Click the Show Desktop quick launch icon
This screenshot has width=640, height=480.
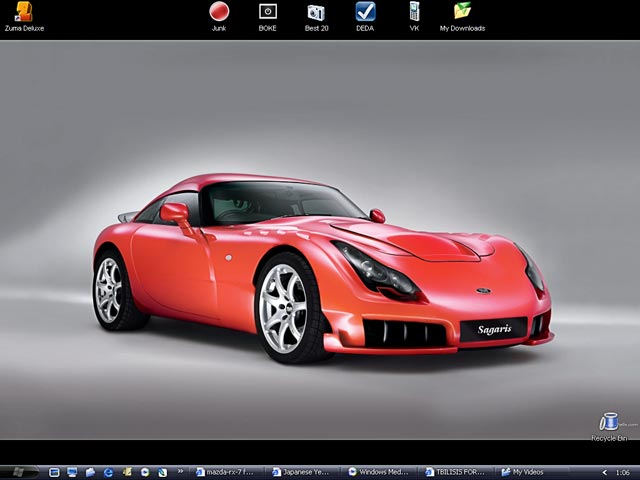click(54, 473)
